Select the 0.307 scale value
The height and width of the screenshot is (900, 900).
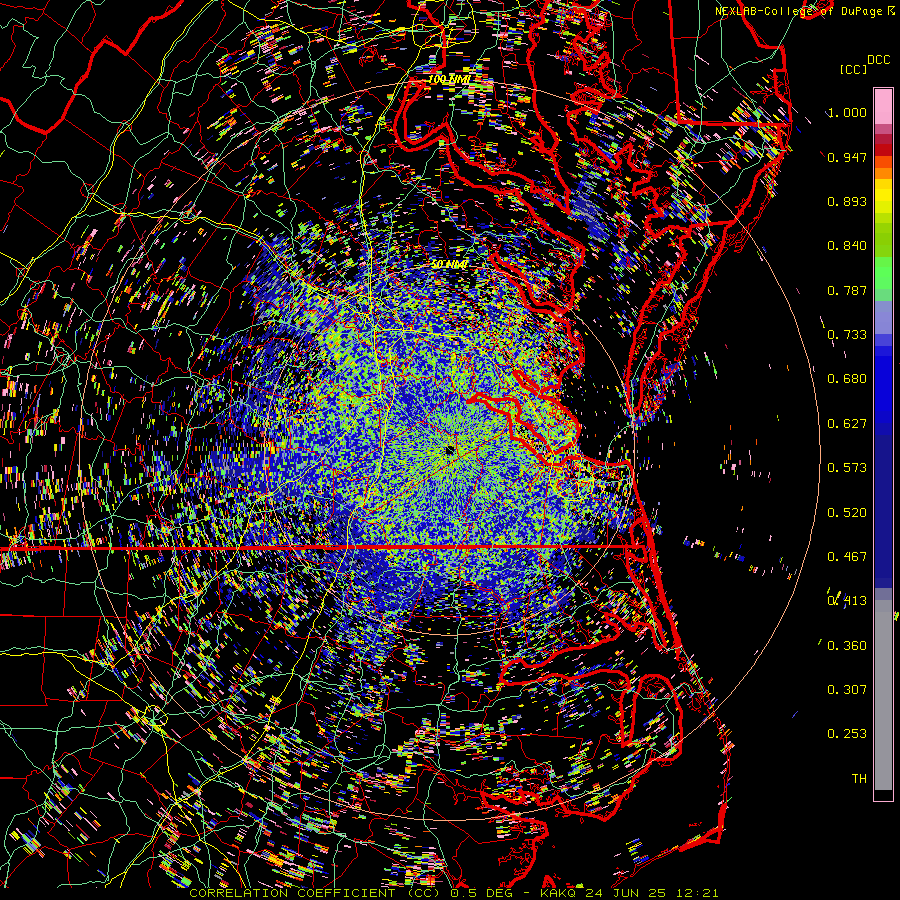coord(847,690)
